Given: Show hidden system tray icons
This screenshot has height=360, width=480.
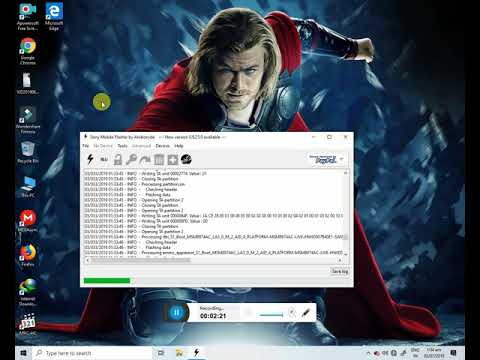Looking at the screenshot, I should coord(368,353).
